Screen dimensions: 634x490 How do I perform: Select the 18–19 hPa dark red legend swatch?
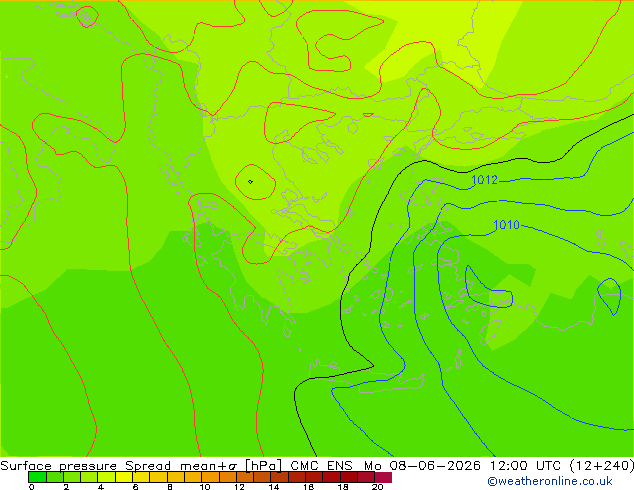pyautogui.click(x=349, y=477)
